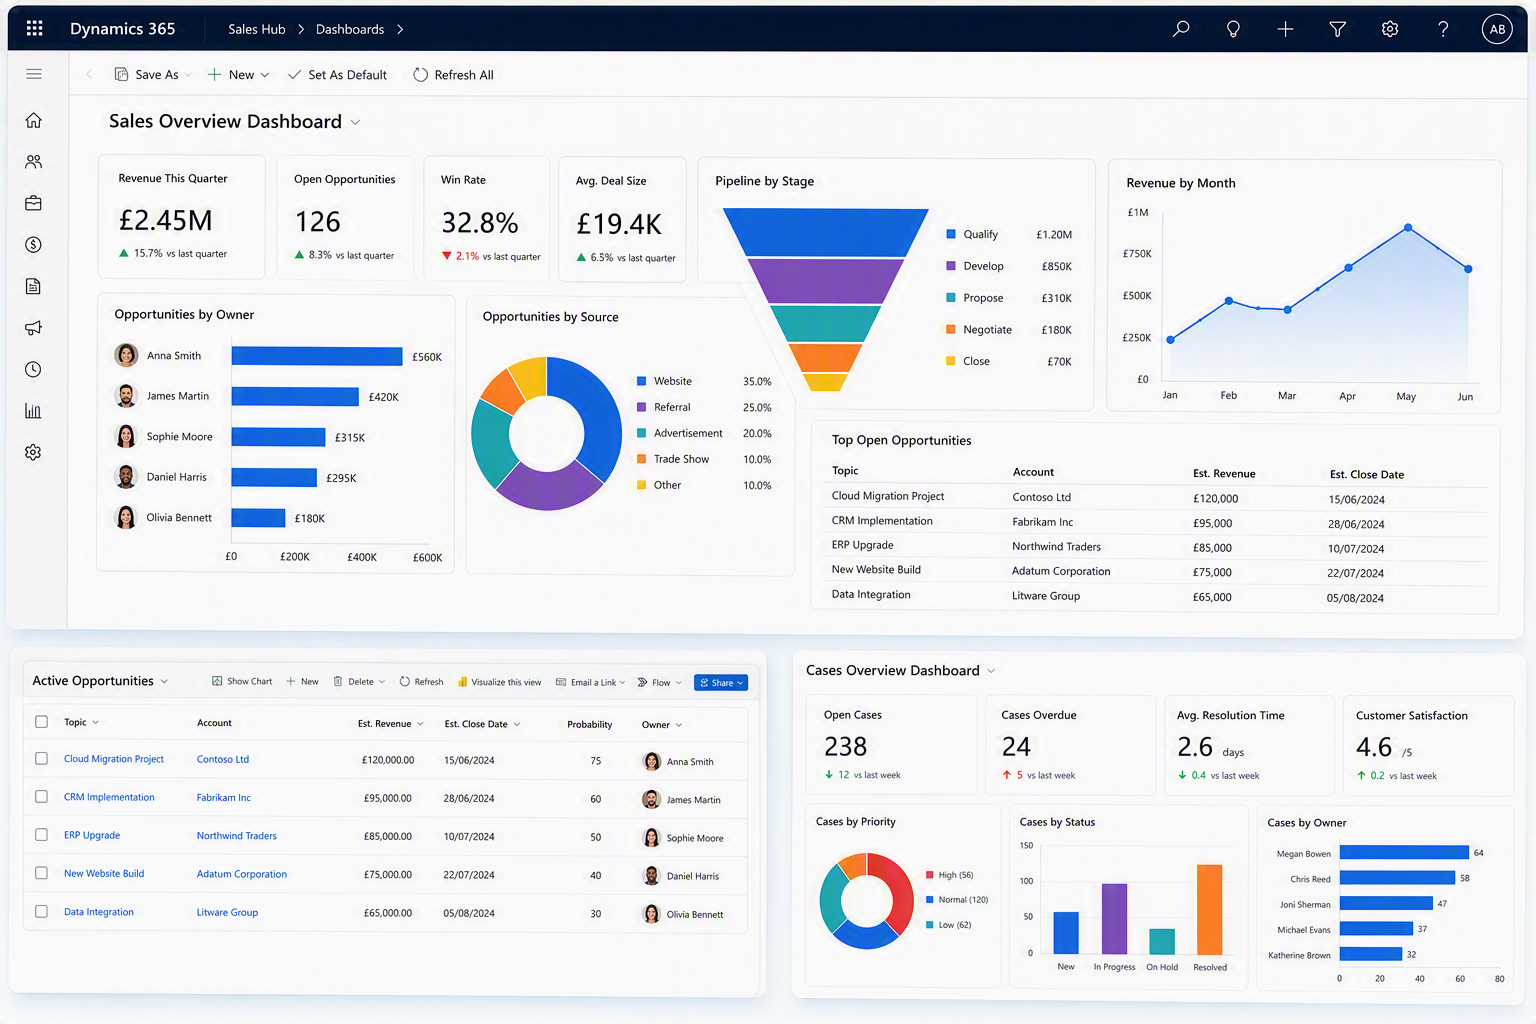
Task: Click the May data point in Revenue by Month
Action: [1408, 228]
